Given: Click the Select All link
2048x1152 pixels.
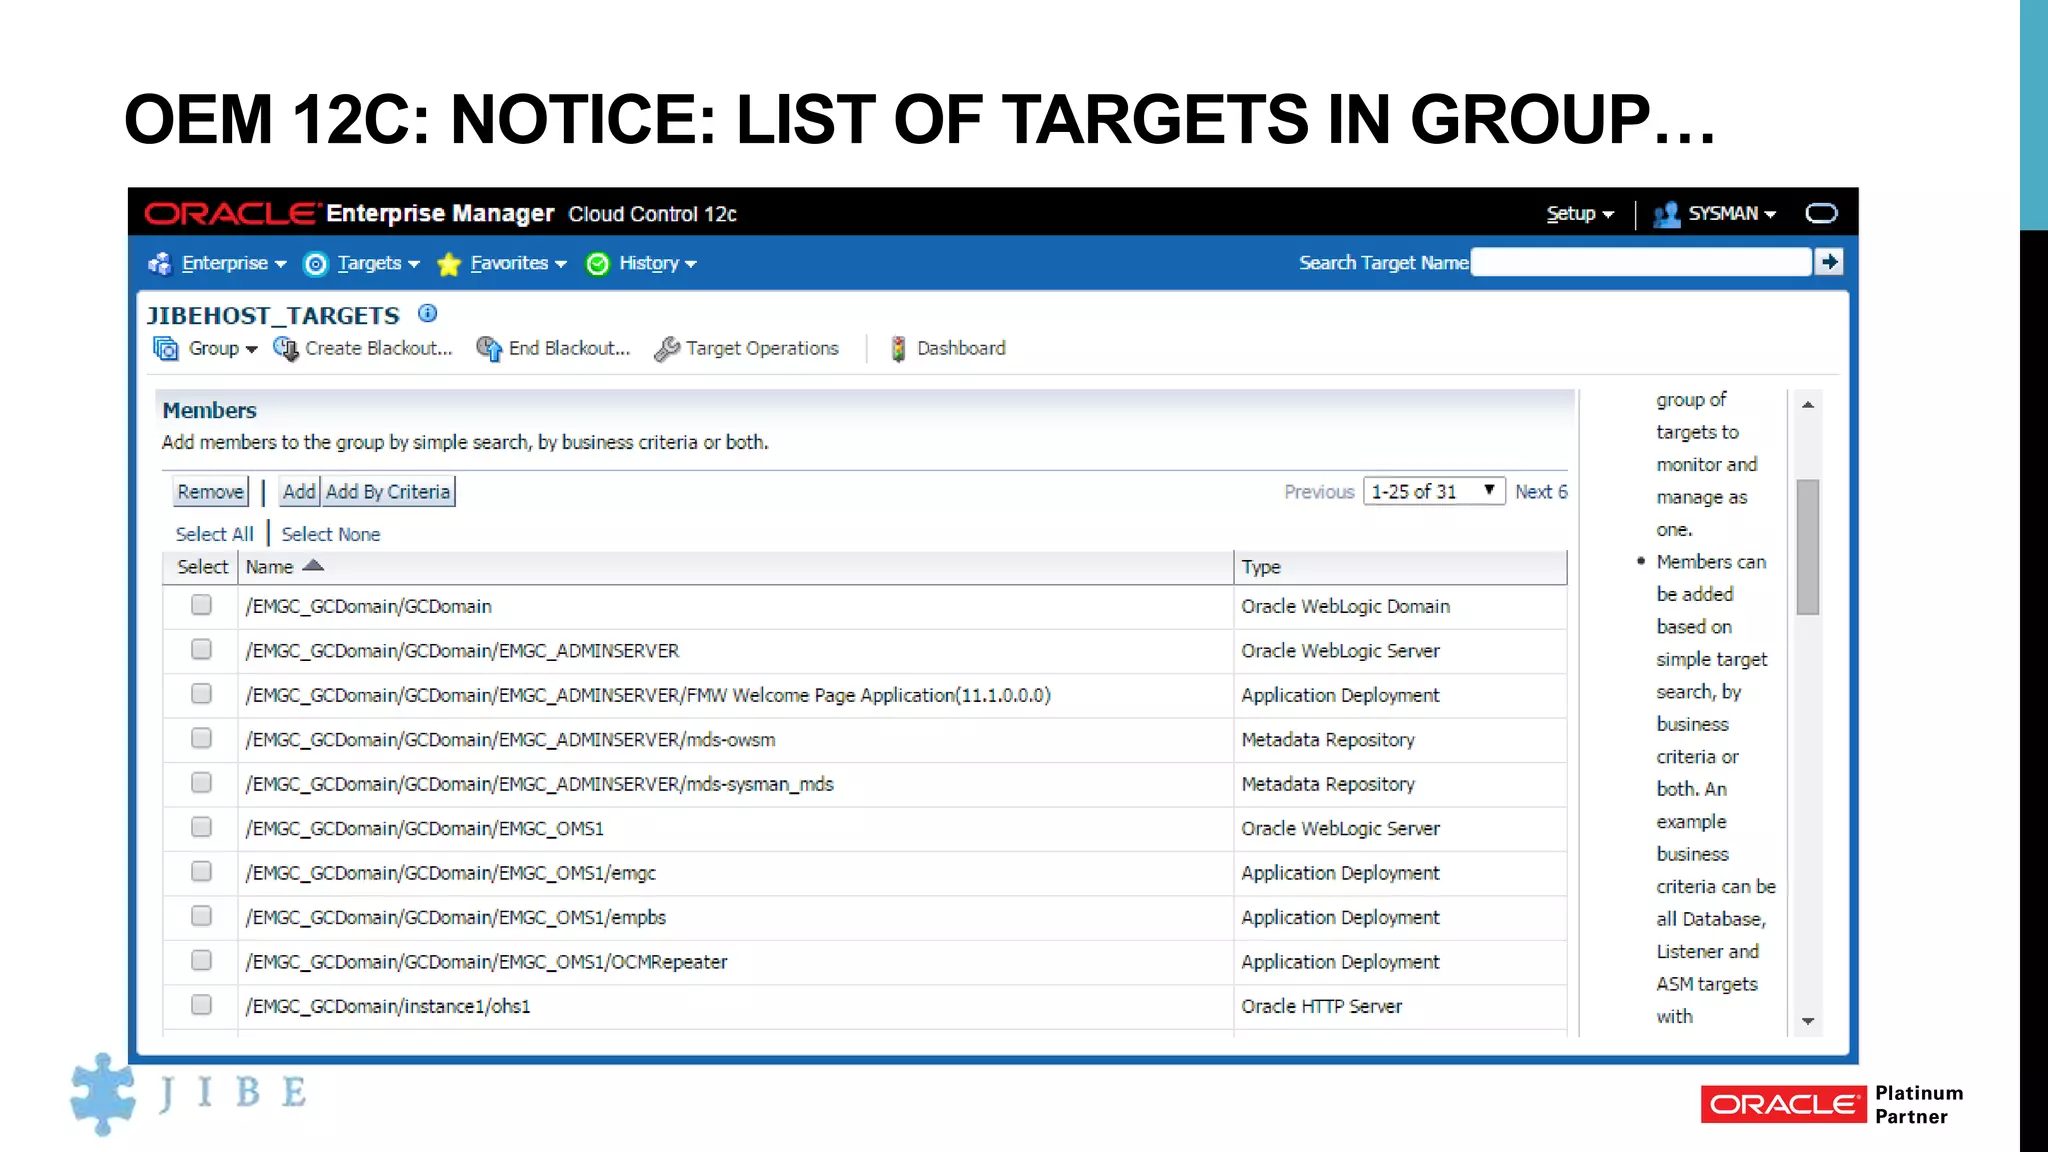Looking at the screenshot, I should click(x=215, y=534).
